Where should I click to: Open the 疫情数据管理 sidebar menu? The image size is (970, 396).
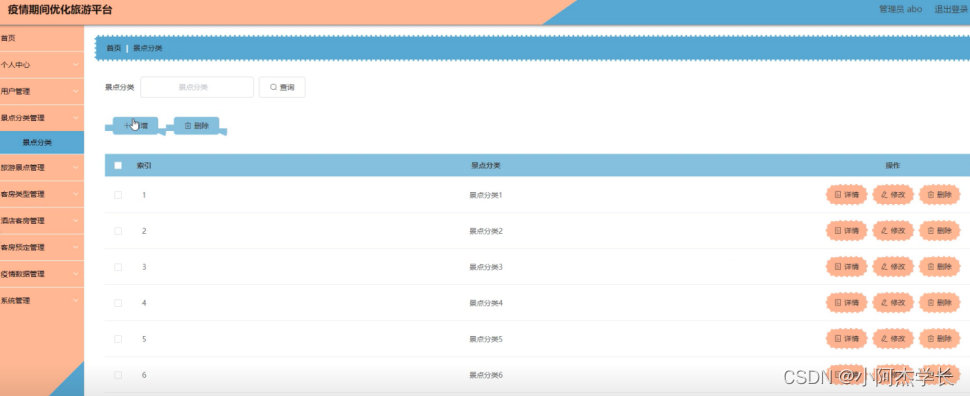pyautogui.click(x=41, y=274)
